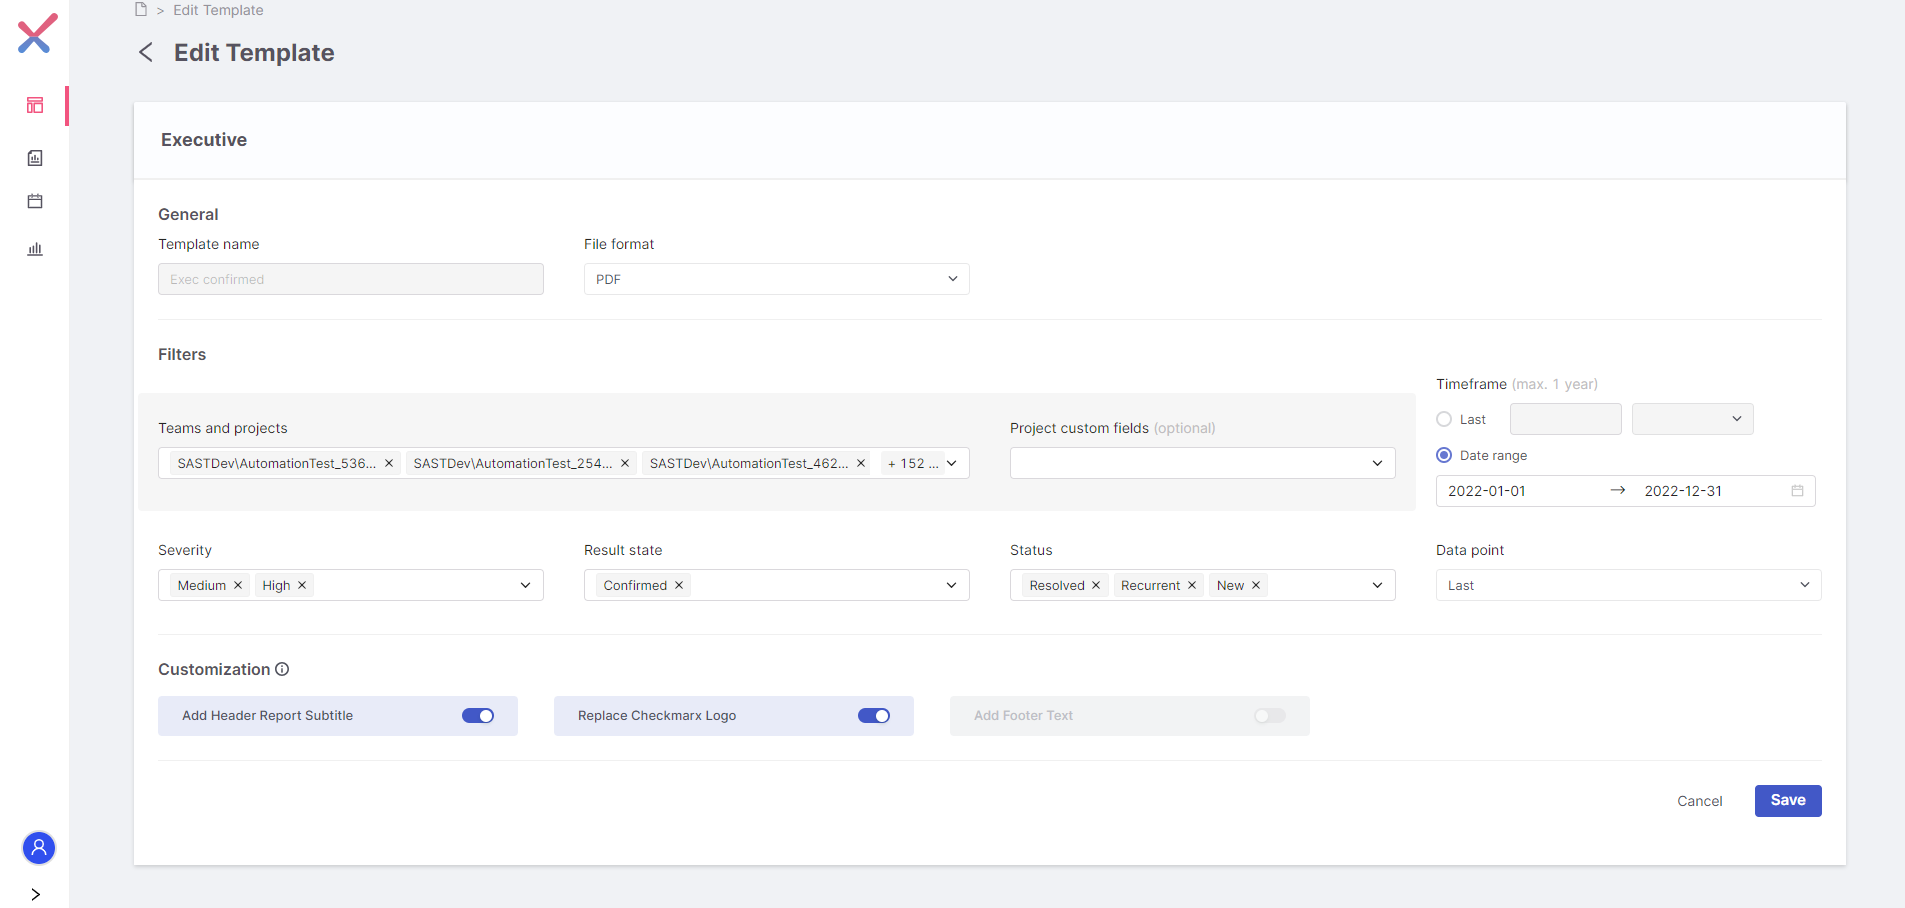Toggle Add Header Report Subtitle switch
The height and width of the screenshot is (908, 1905).
478,716
